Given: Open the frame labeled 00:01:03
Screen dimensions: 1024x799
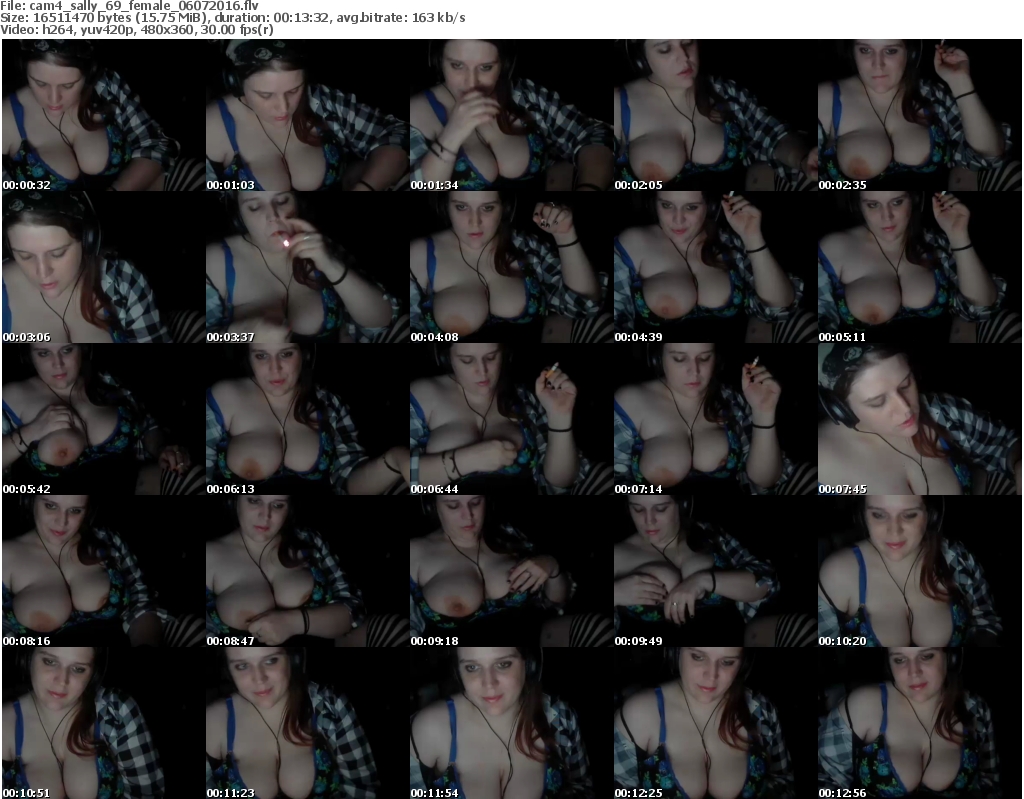Looking at the screenshot, I should [307, 115].
